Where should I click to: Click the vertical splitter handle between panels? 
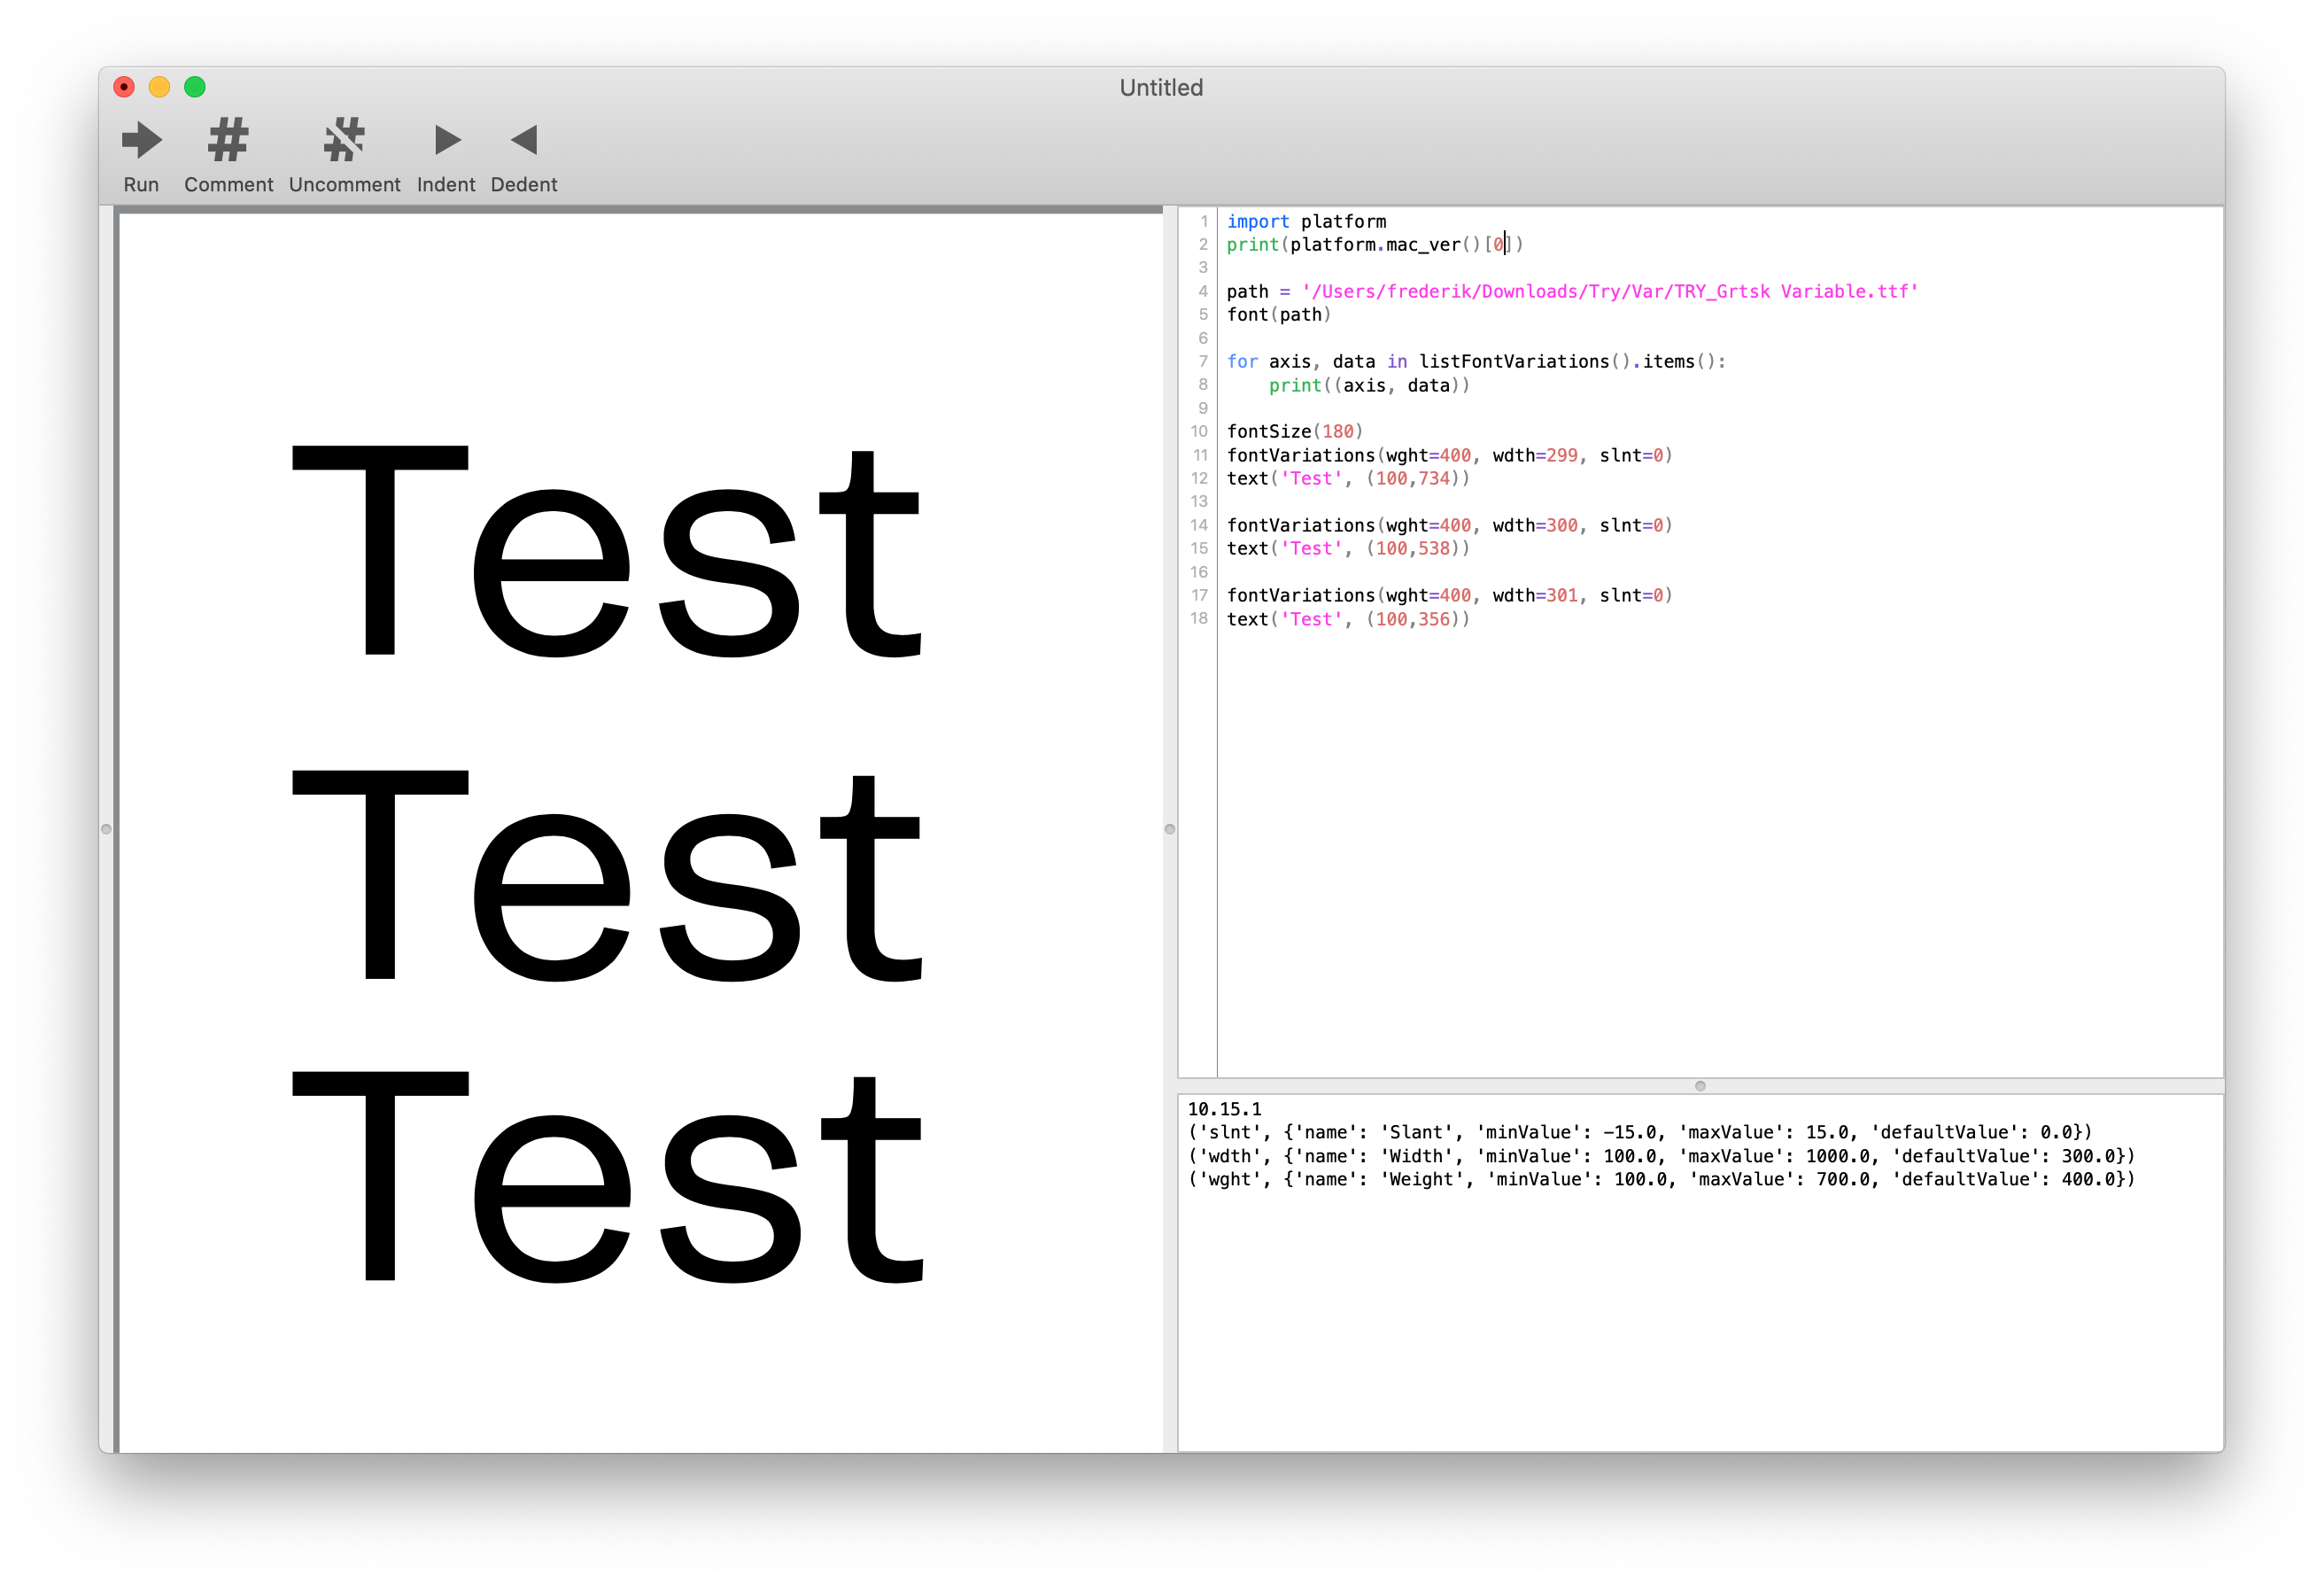tap(1170, 828)
